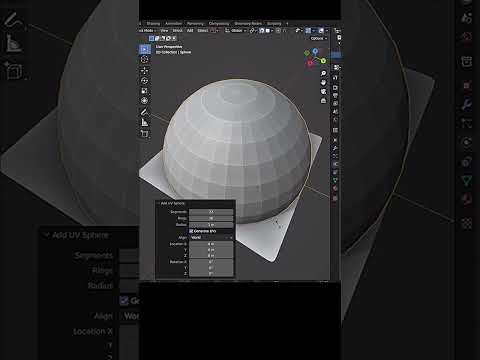480x360 pixels.
Task: Toggle snapping magnet in header
Action: [262, 30]
